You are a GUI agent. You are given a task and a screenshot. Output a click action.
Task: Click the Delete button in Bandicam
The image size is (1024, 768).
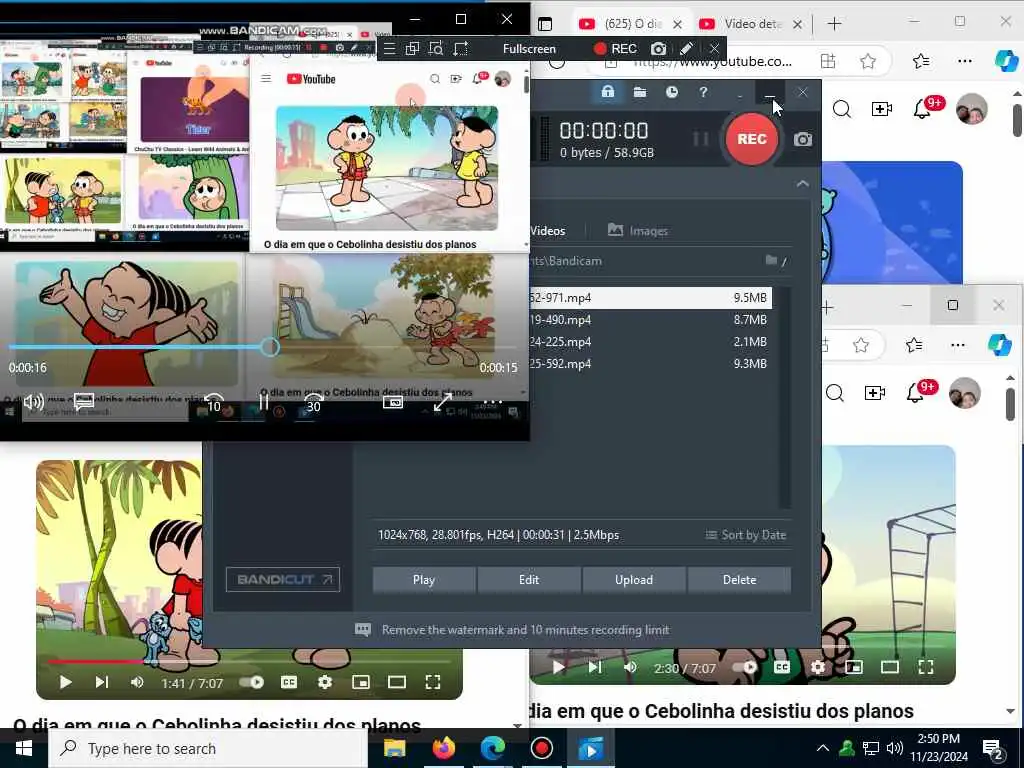tap(739, 580)
